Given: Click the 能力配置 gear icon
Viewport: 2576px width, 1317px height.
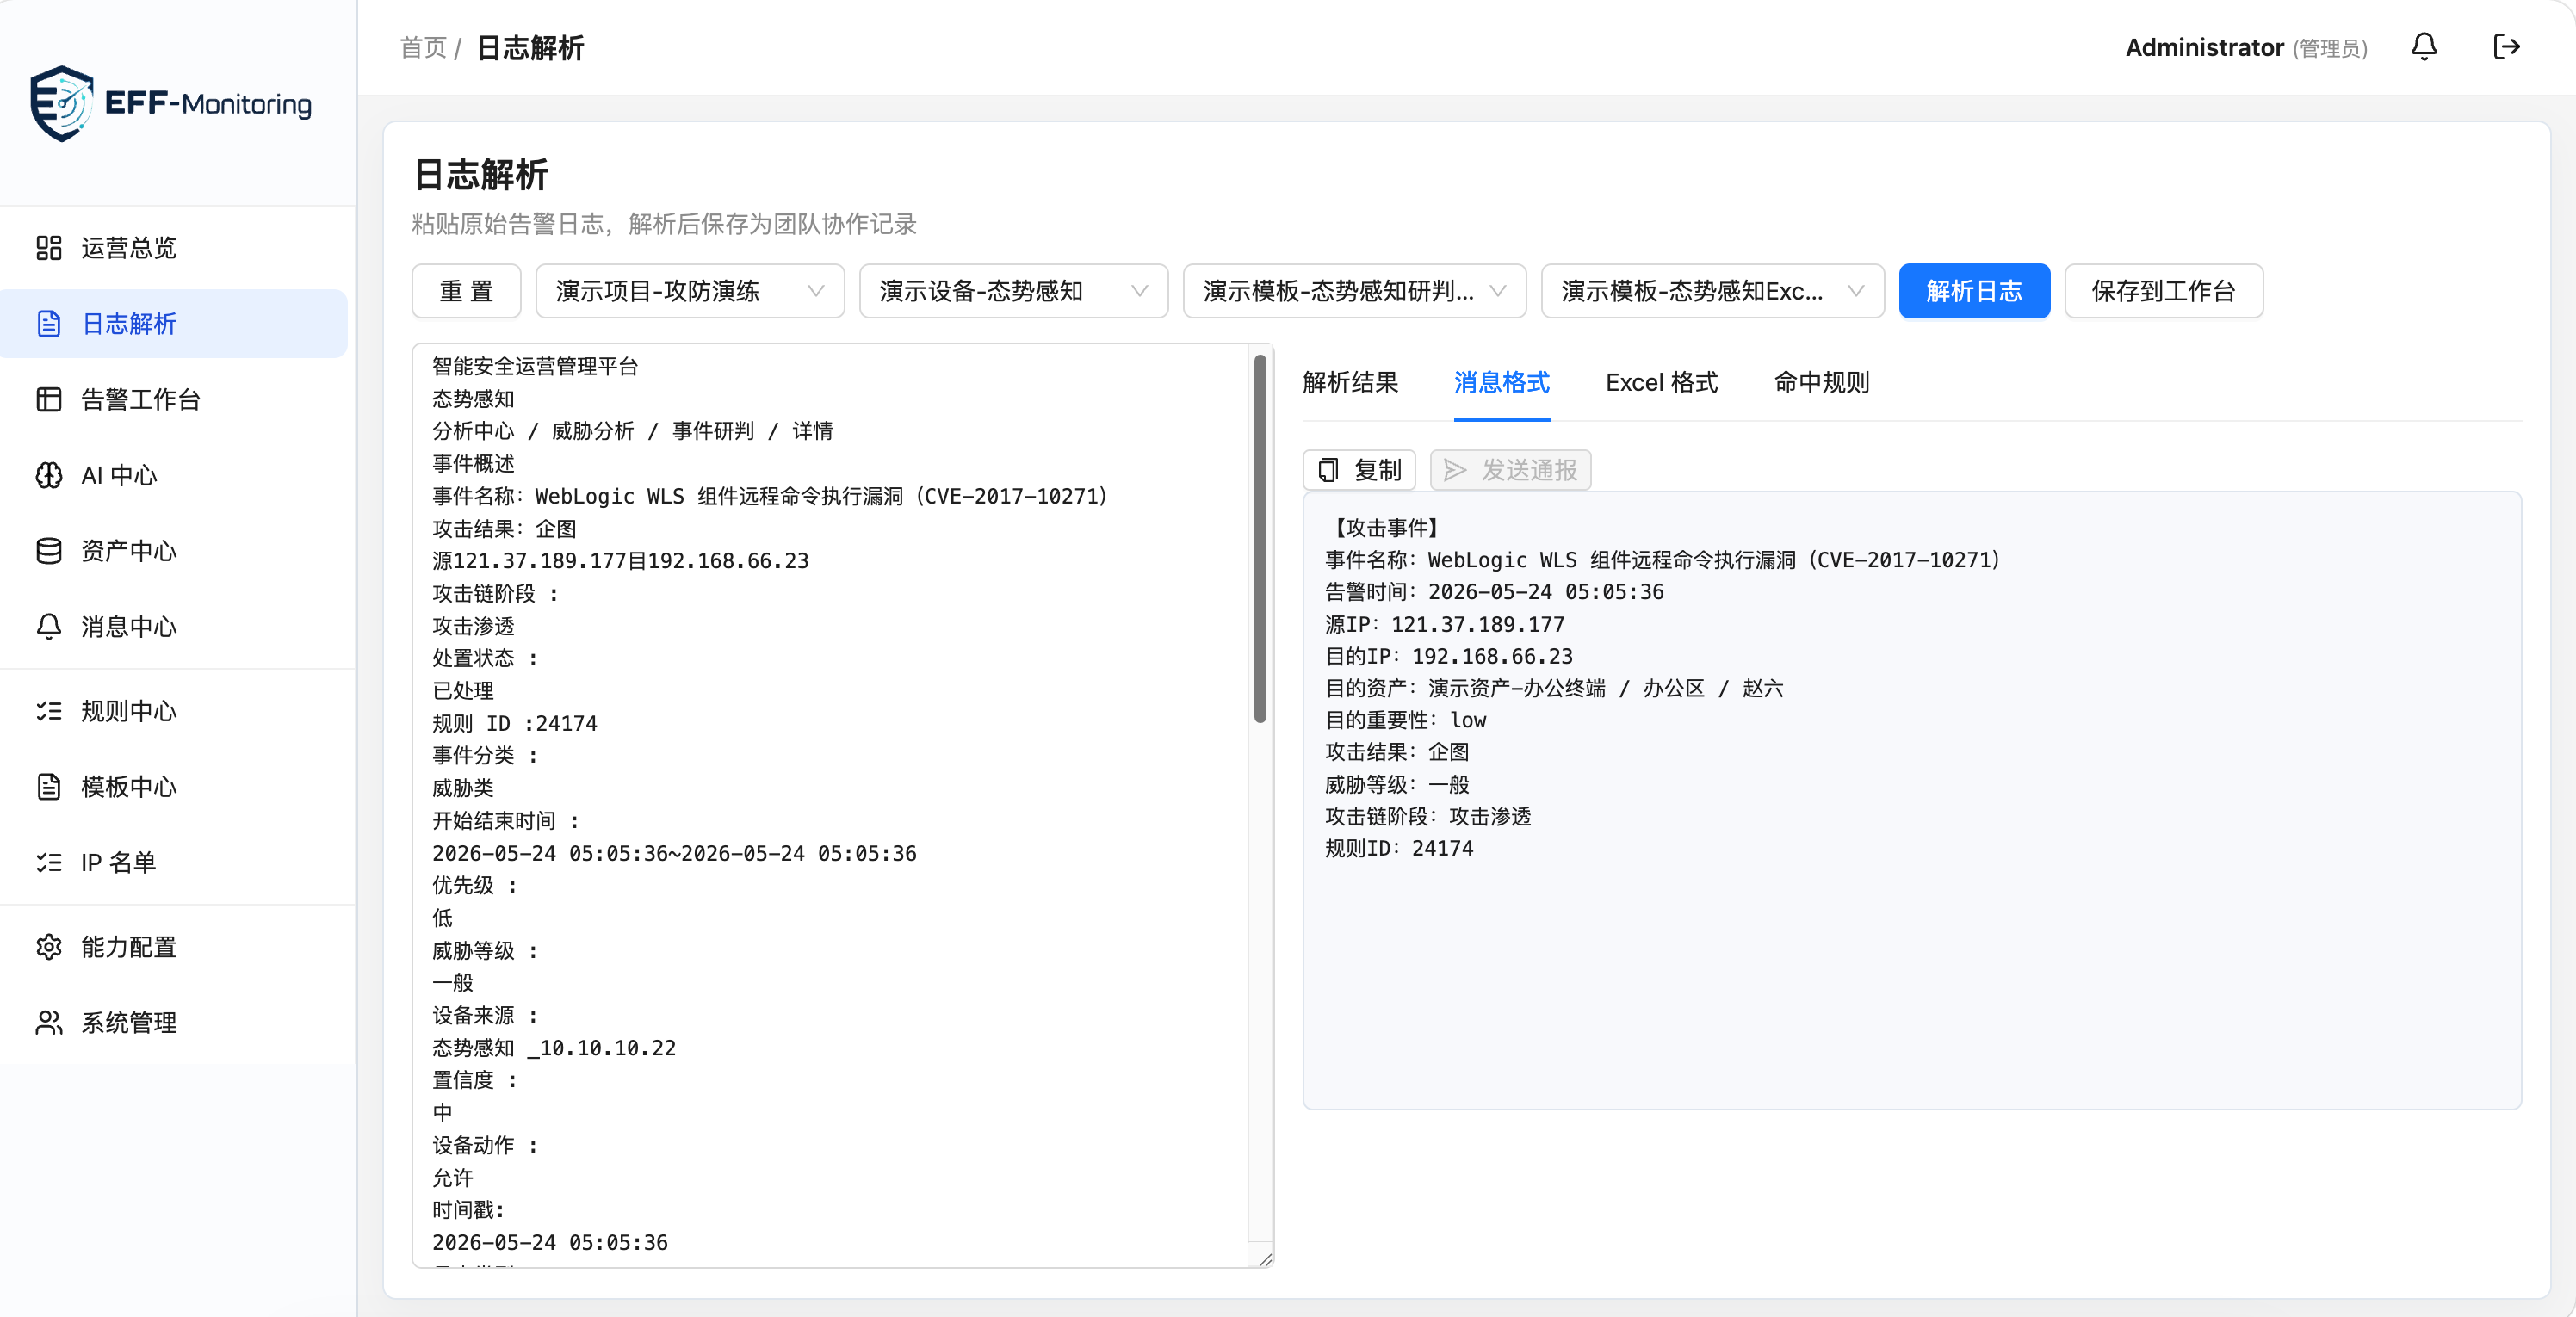Looking at the screenshot, I should coord(49,947).
